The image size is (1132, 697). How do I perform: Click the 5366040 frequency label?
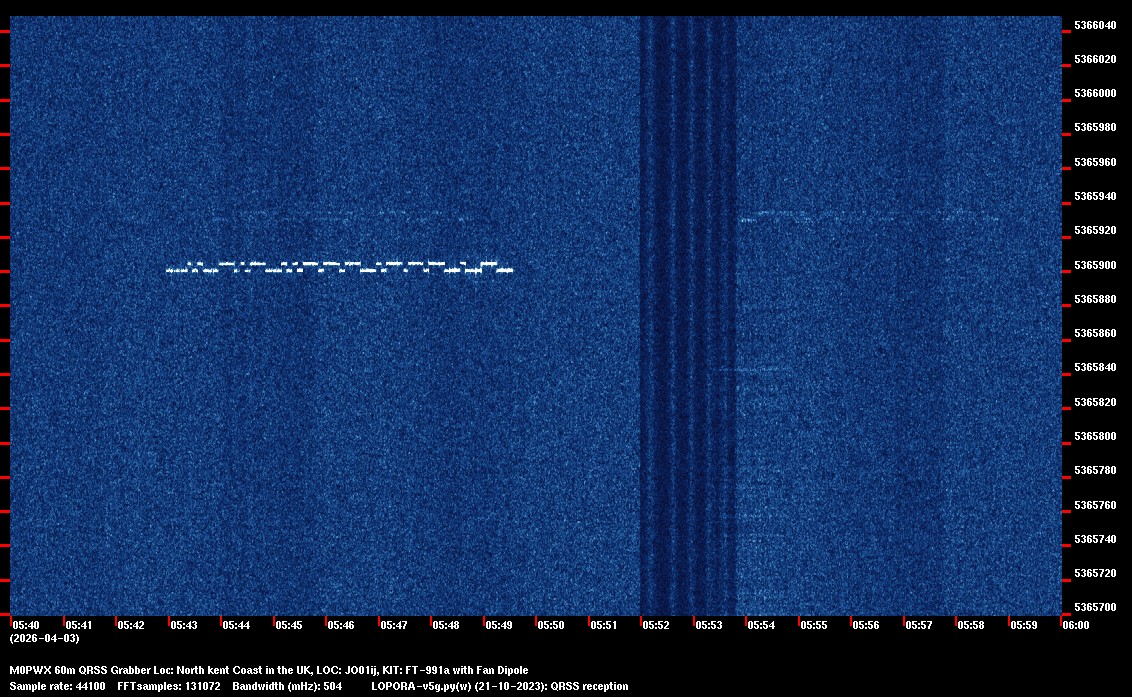[1095, 25]
